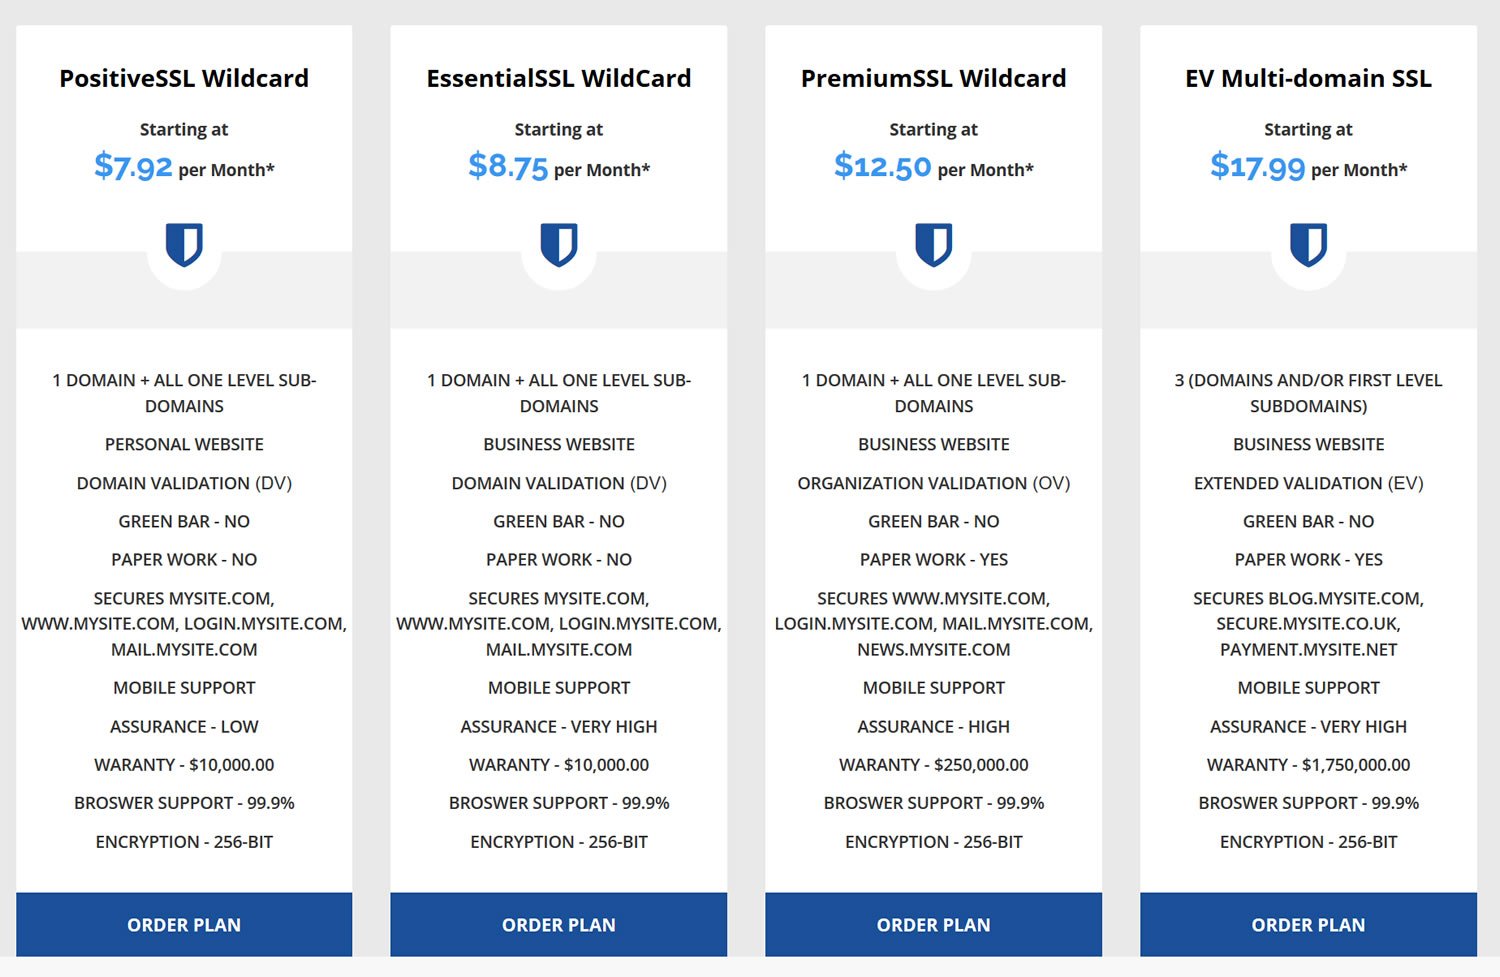Click the PositiveSSL Wildcard shield icon
Screen dimensions: 1500x977
(x=184, y=245)
